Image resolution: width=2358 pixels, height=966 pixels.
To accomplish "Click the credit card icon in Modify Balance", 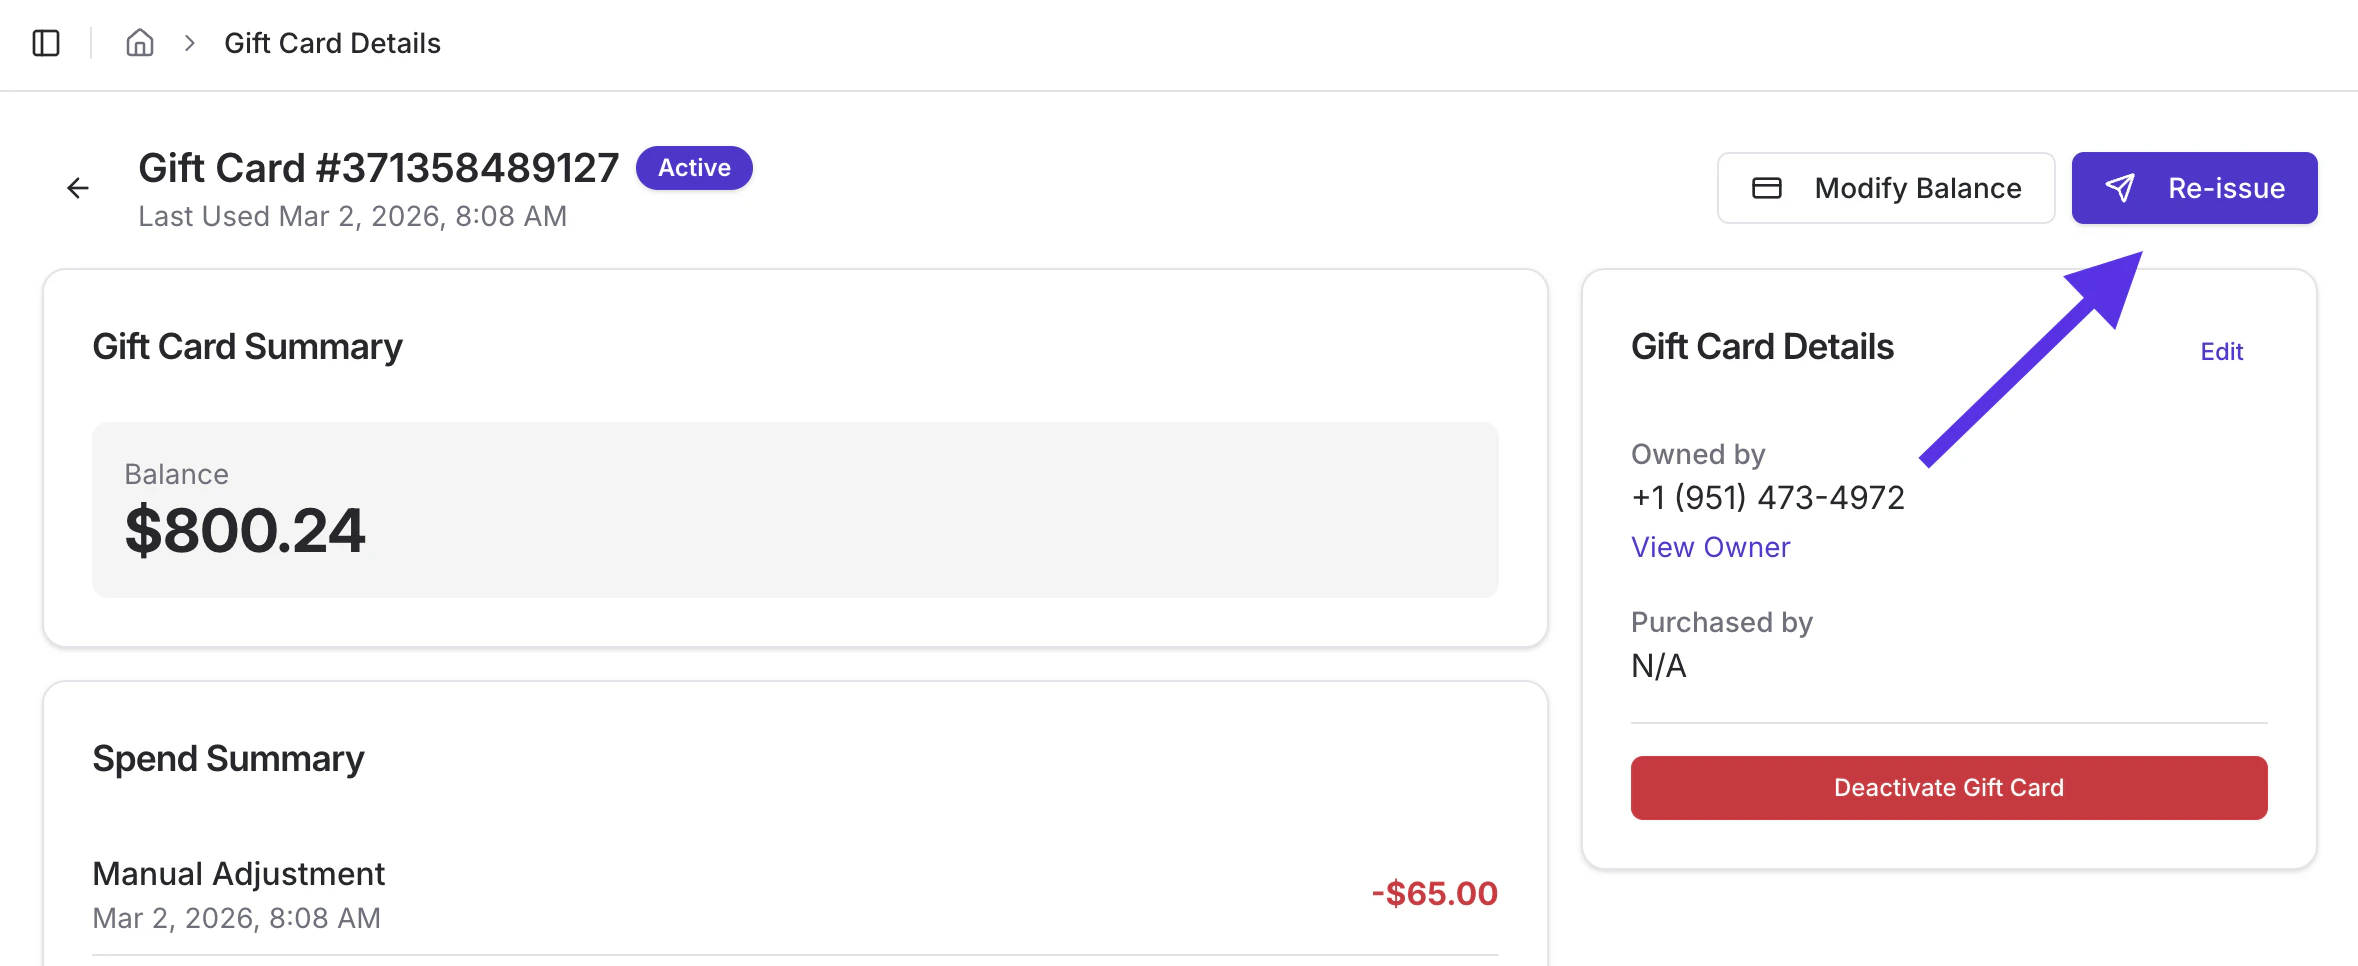I will pos(1767,188).
